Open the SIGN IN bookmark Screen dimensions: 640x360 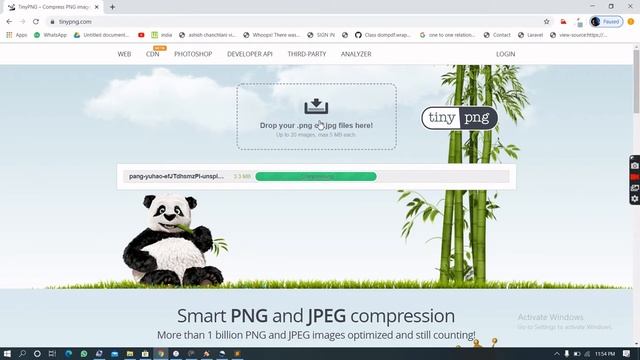[x=321, y=35]
